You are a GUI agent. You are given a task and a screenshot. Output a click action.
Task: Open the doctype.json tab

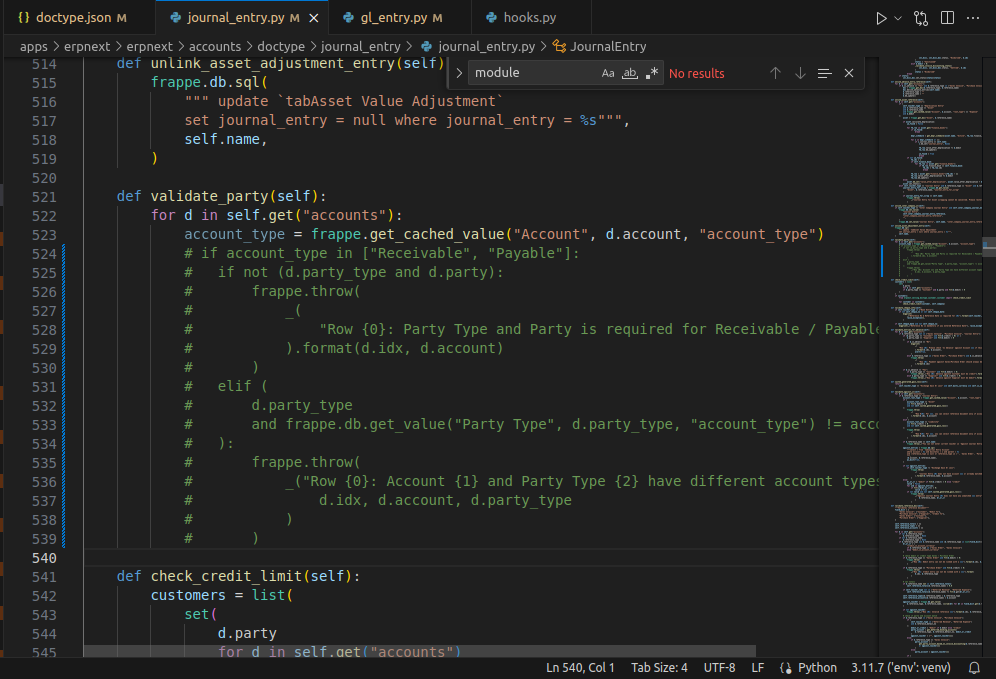(72, 18)
